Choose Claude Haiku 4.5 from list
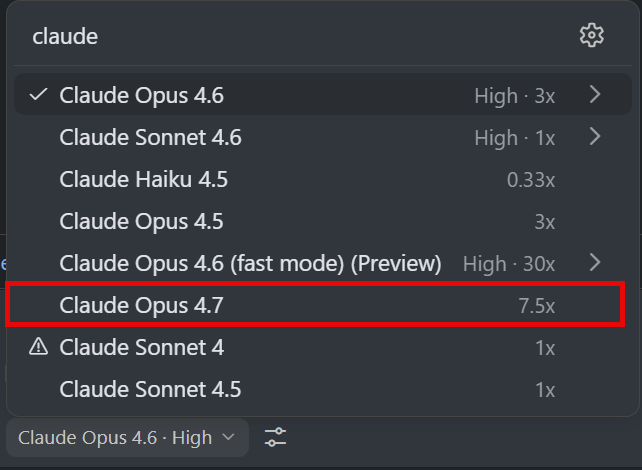 tap(143, 179)
